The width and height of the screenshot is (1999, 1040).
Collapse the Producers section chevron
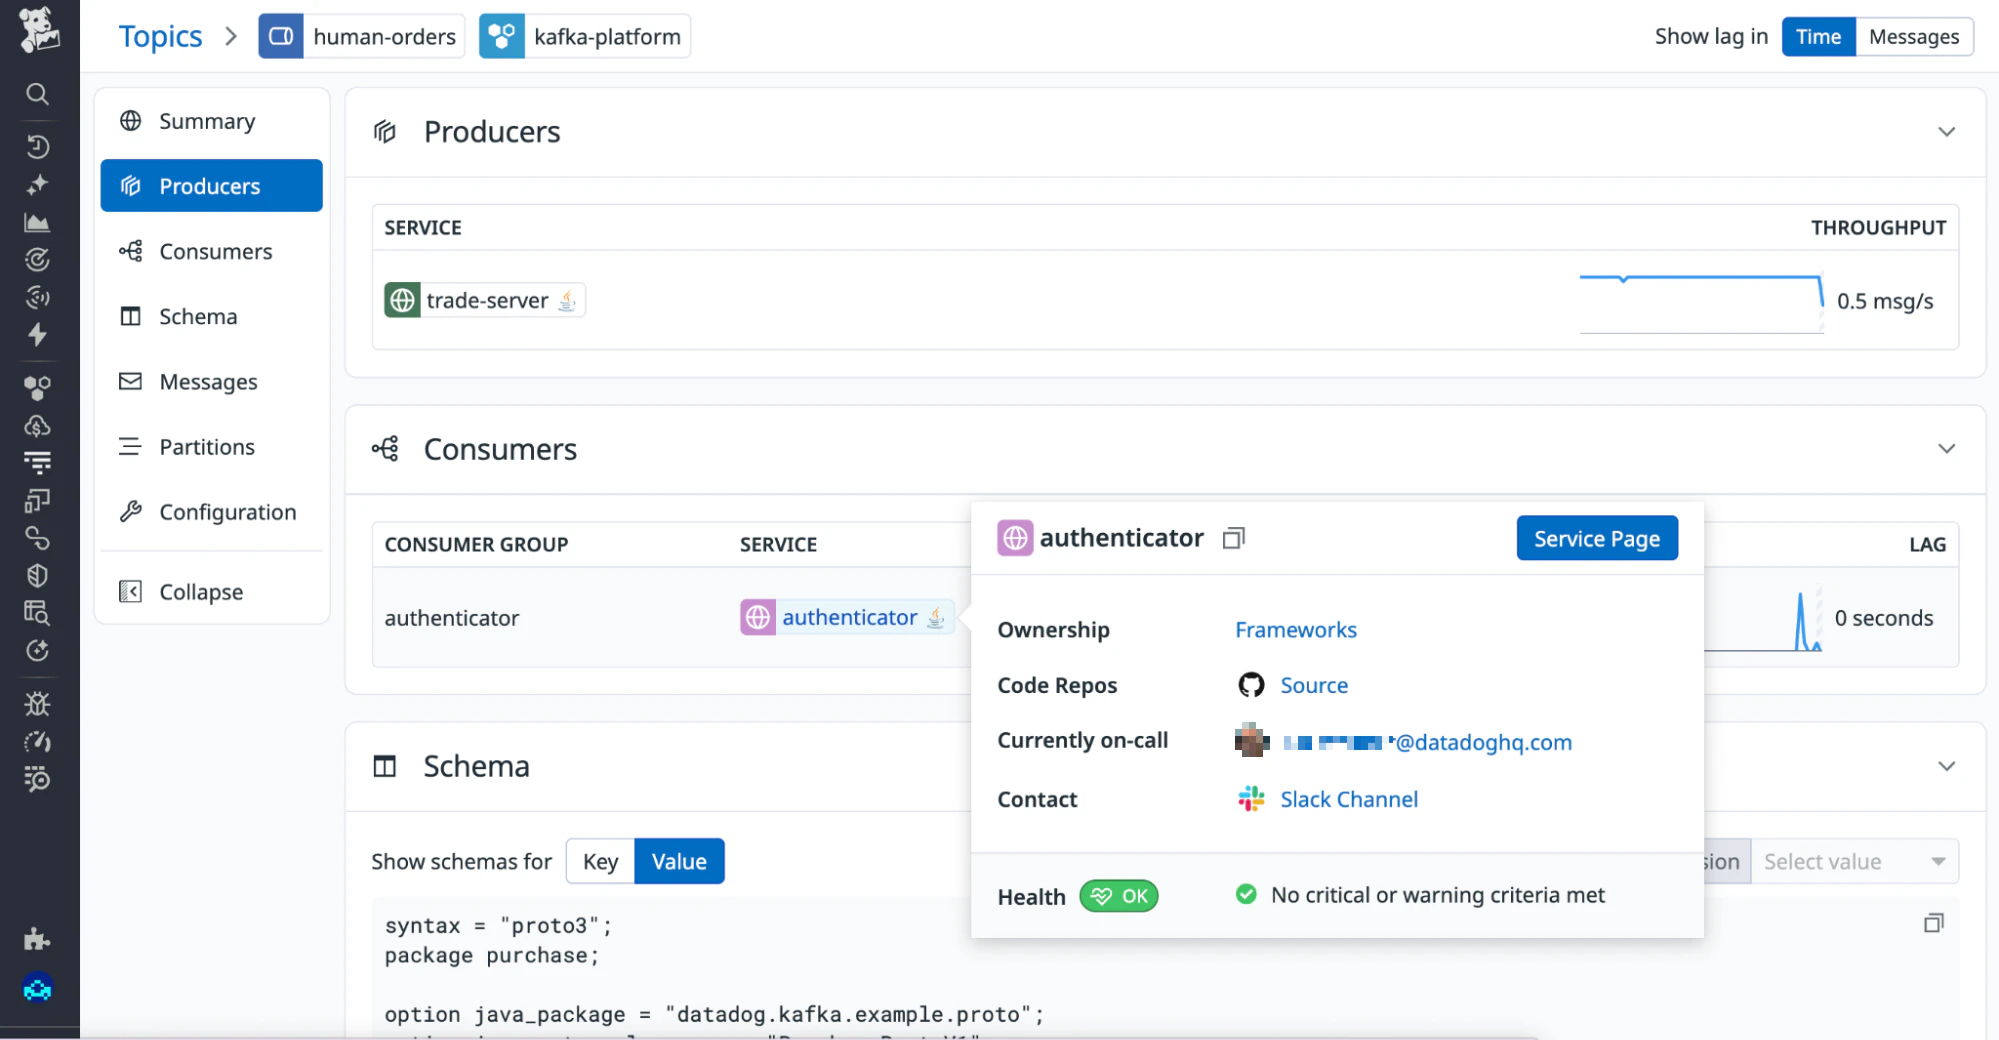tap(1945, 132)
